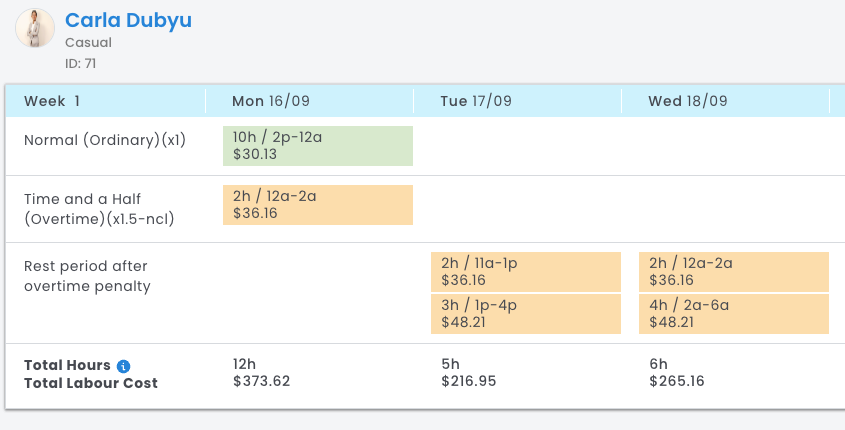Viewport: 845px width, 430px height.
Task: Click Carla Dubyu's profile avatar
Action: tap(35, 28)
